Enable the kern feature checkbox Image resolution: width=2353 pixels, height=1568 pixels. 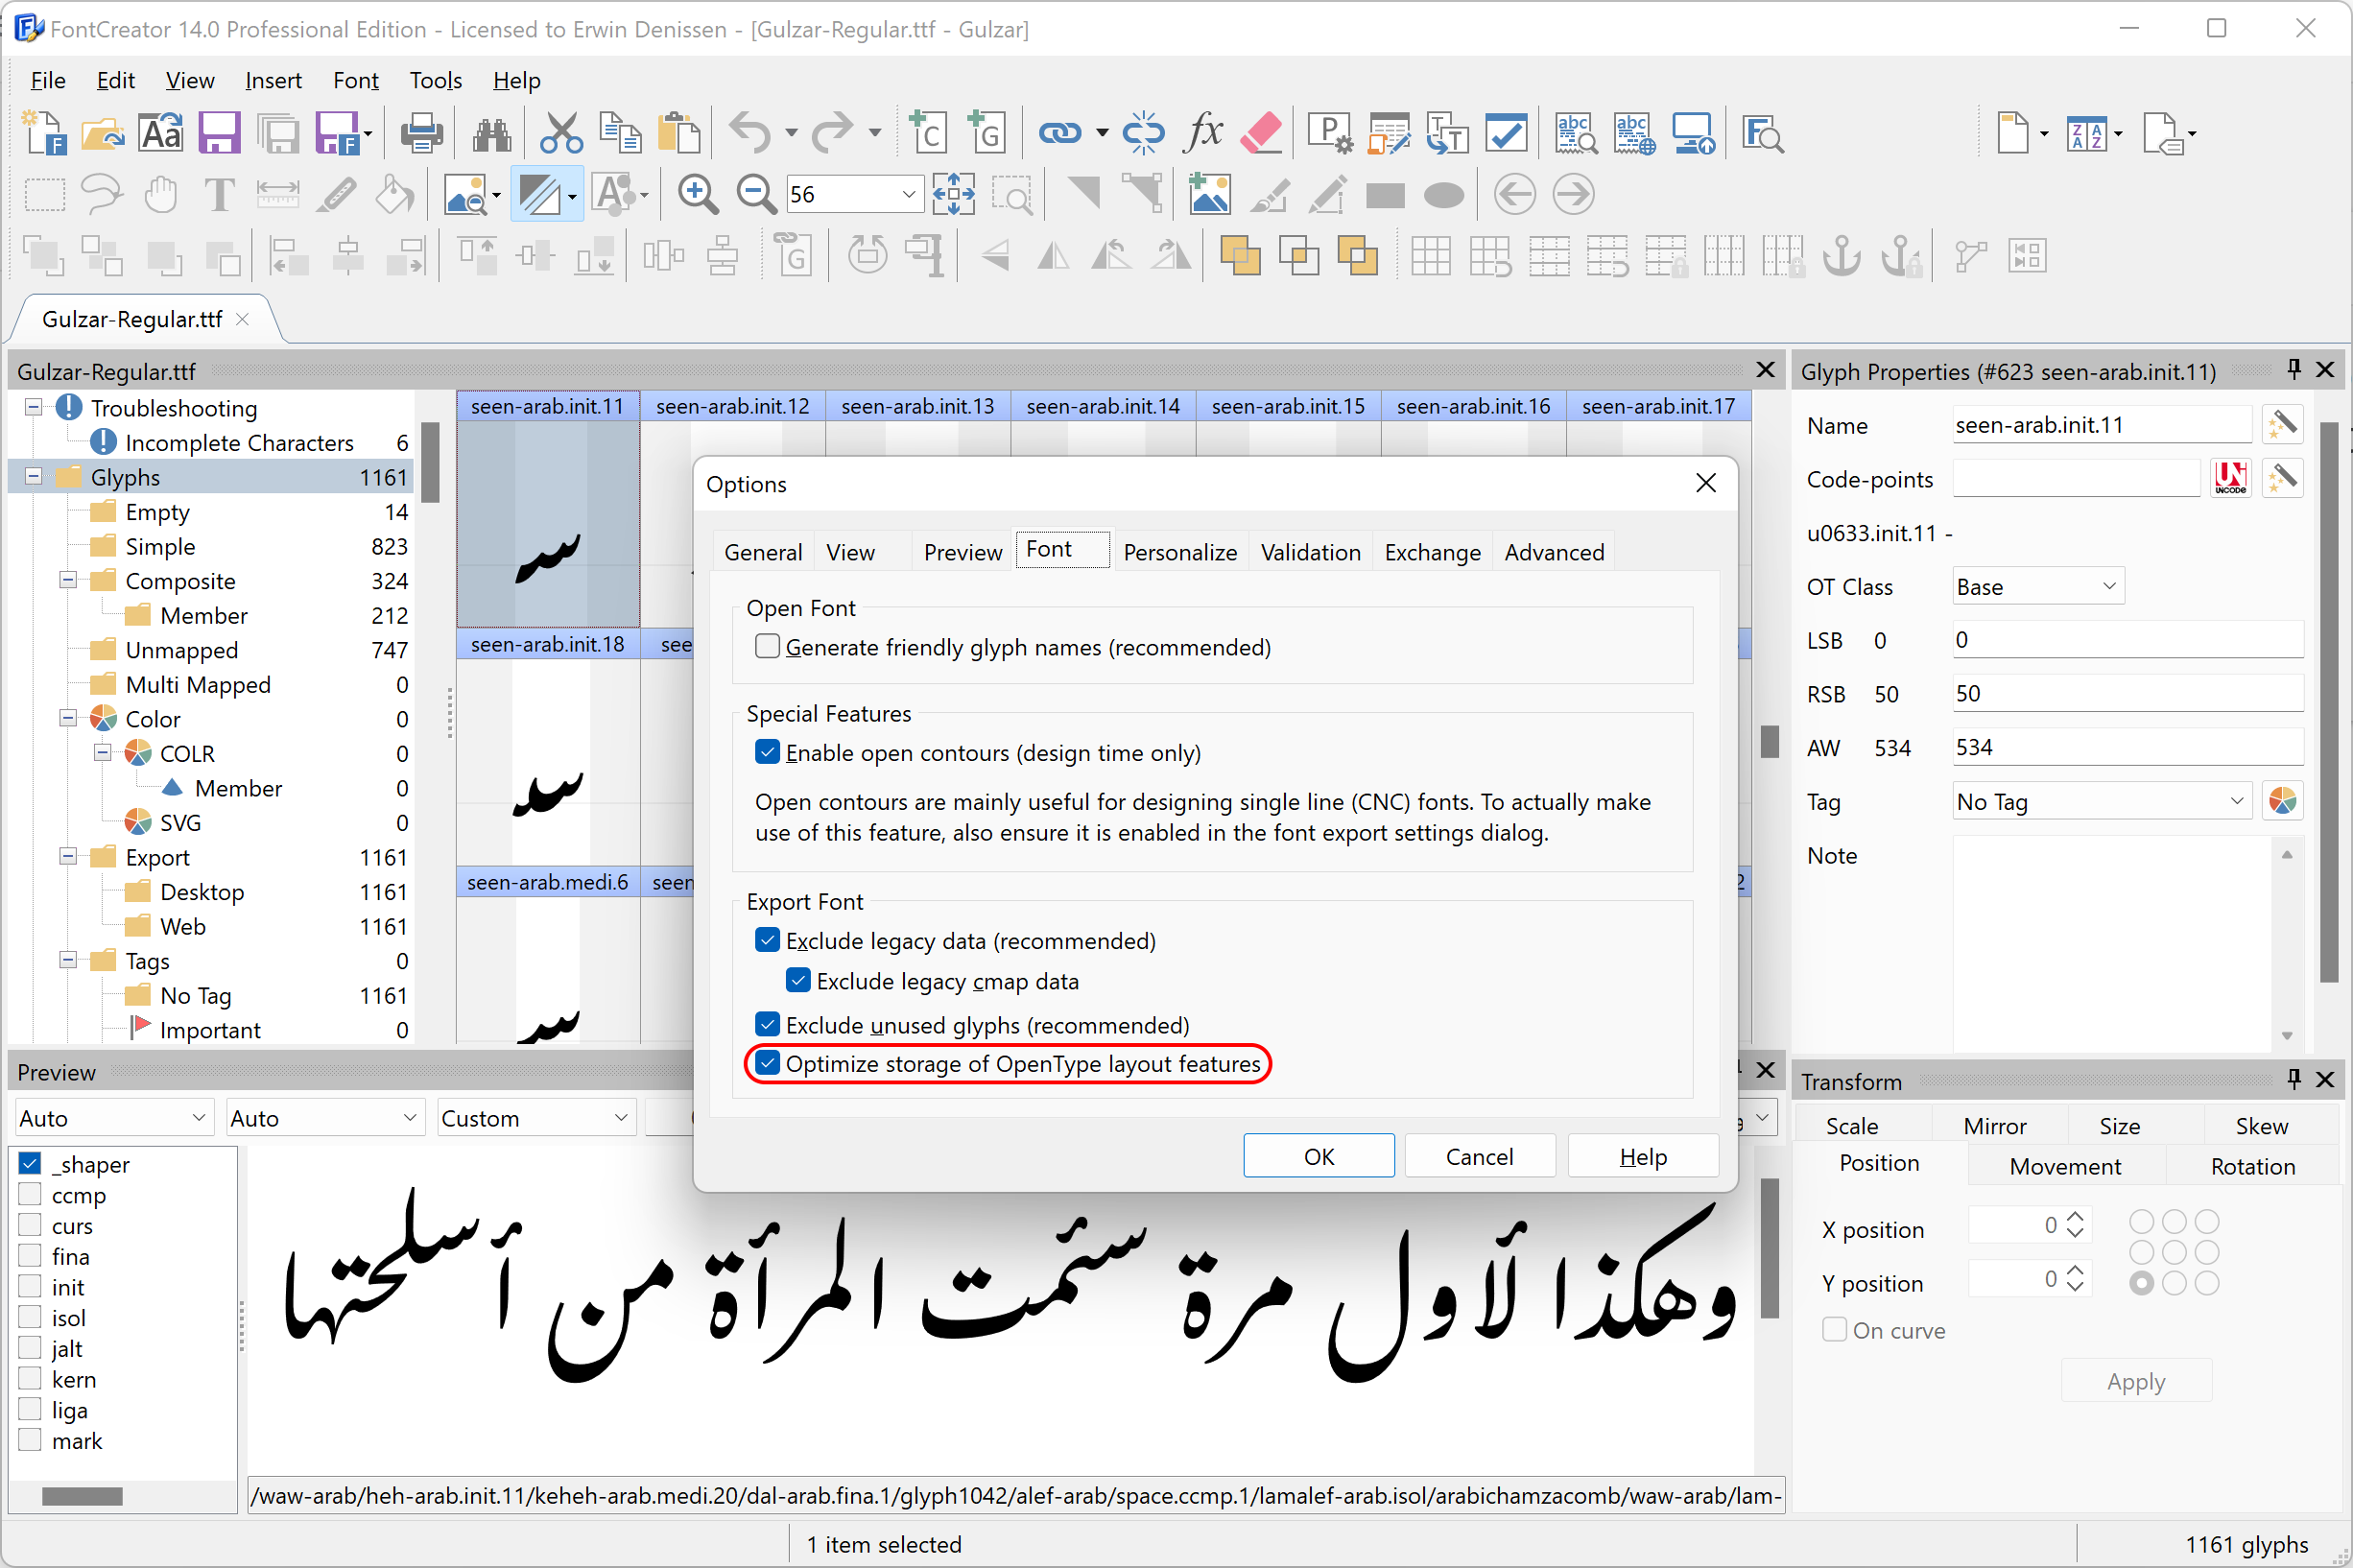[x=30, y=1379]
